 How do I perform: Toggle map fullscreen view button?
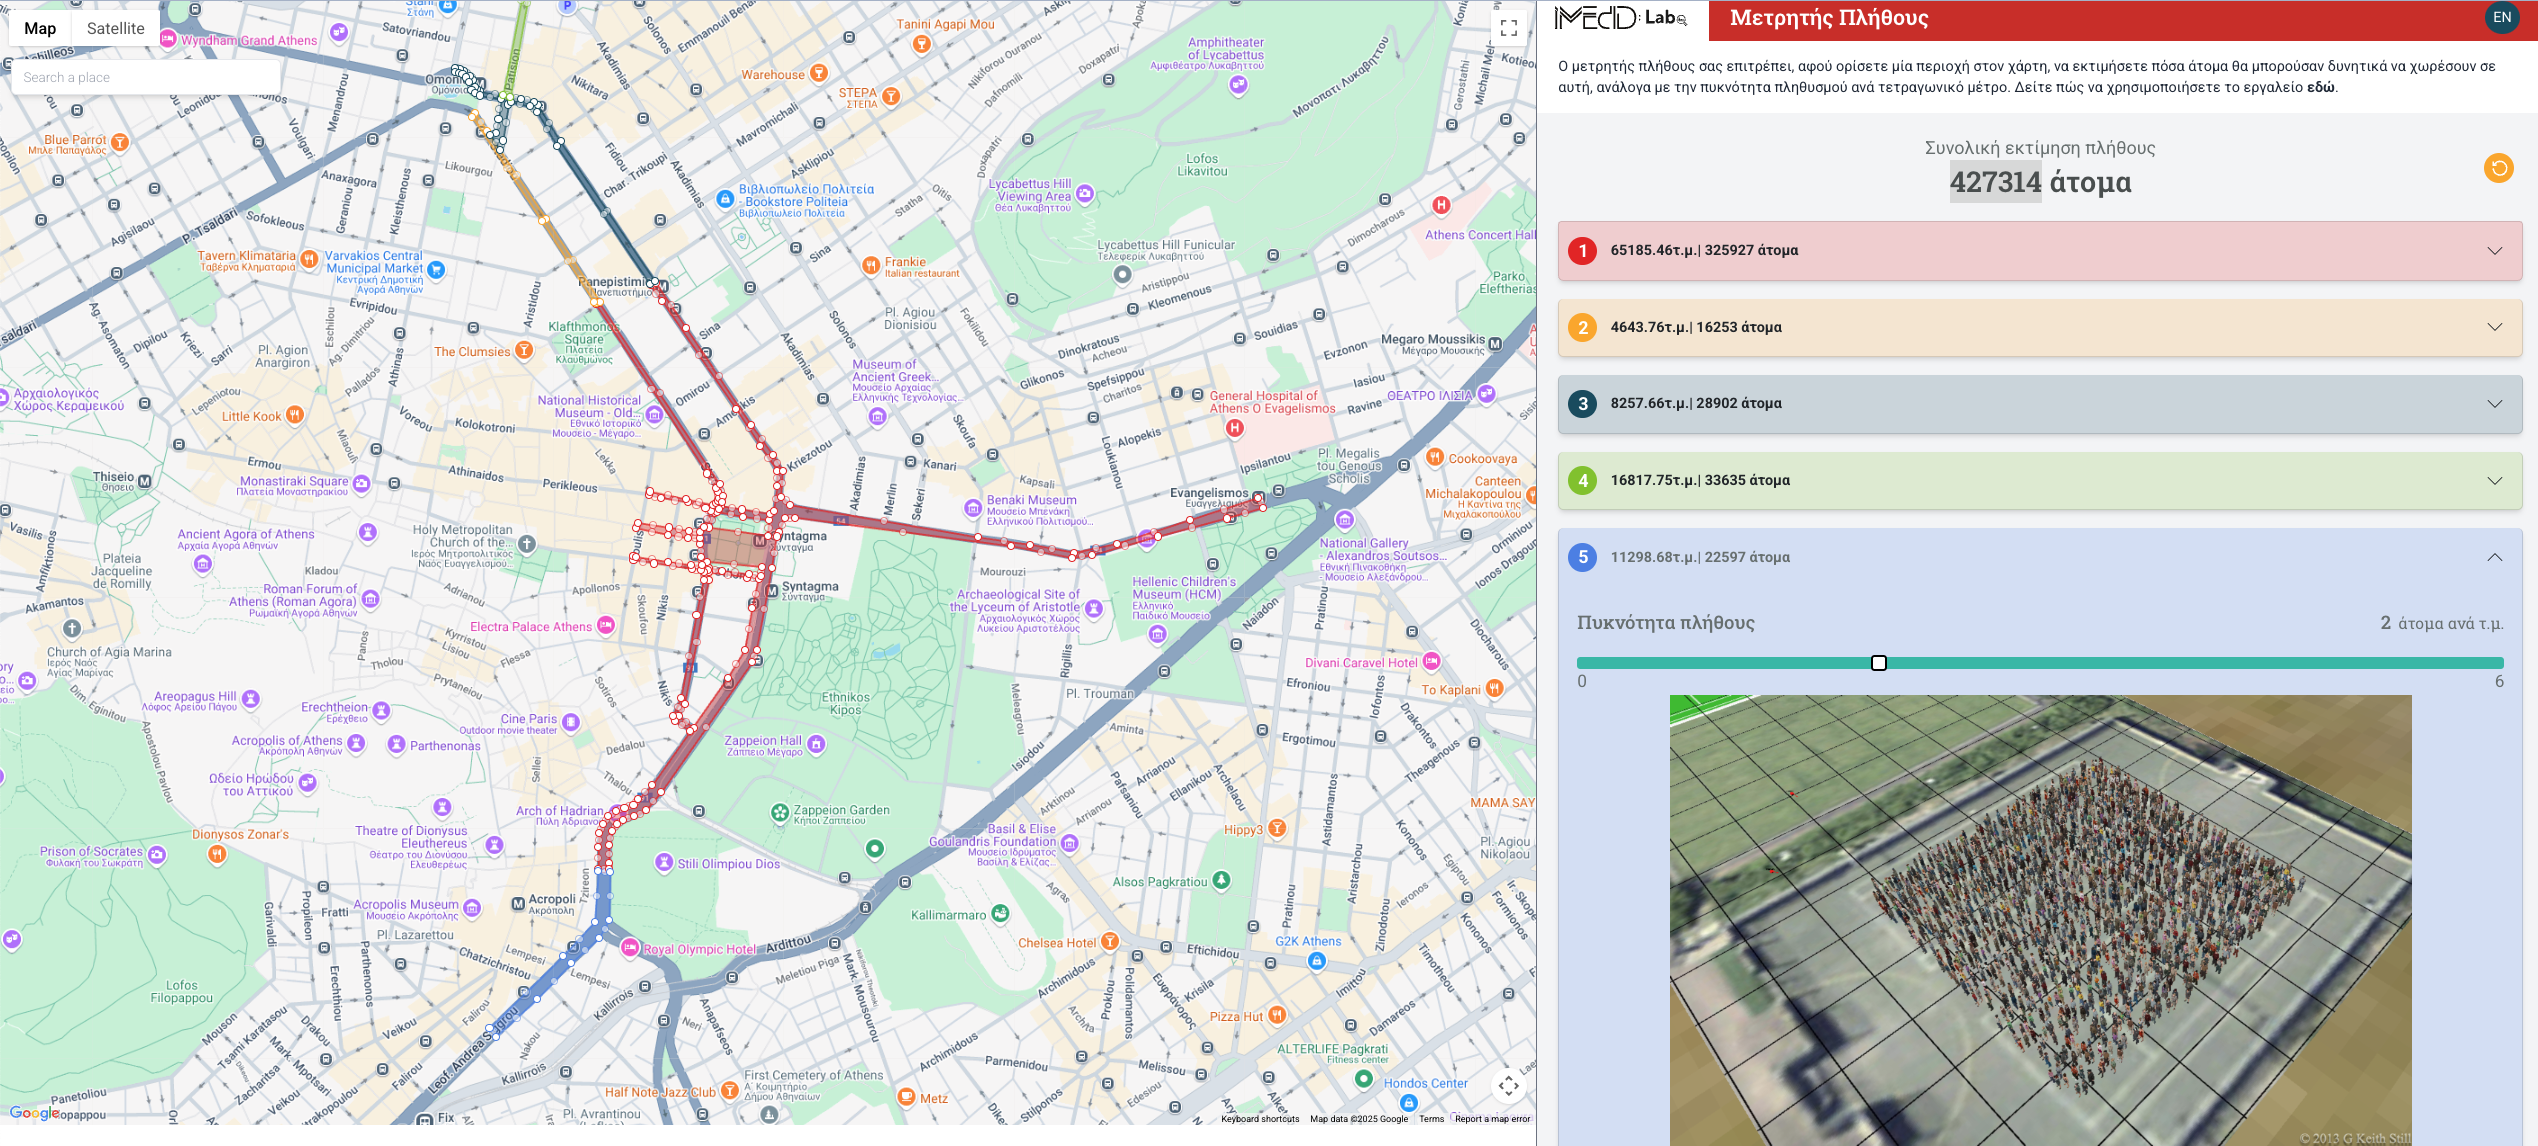coord(1509,28)
